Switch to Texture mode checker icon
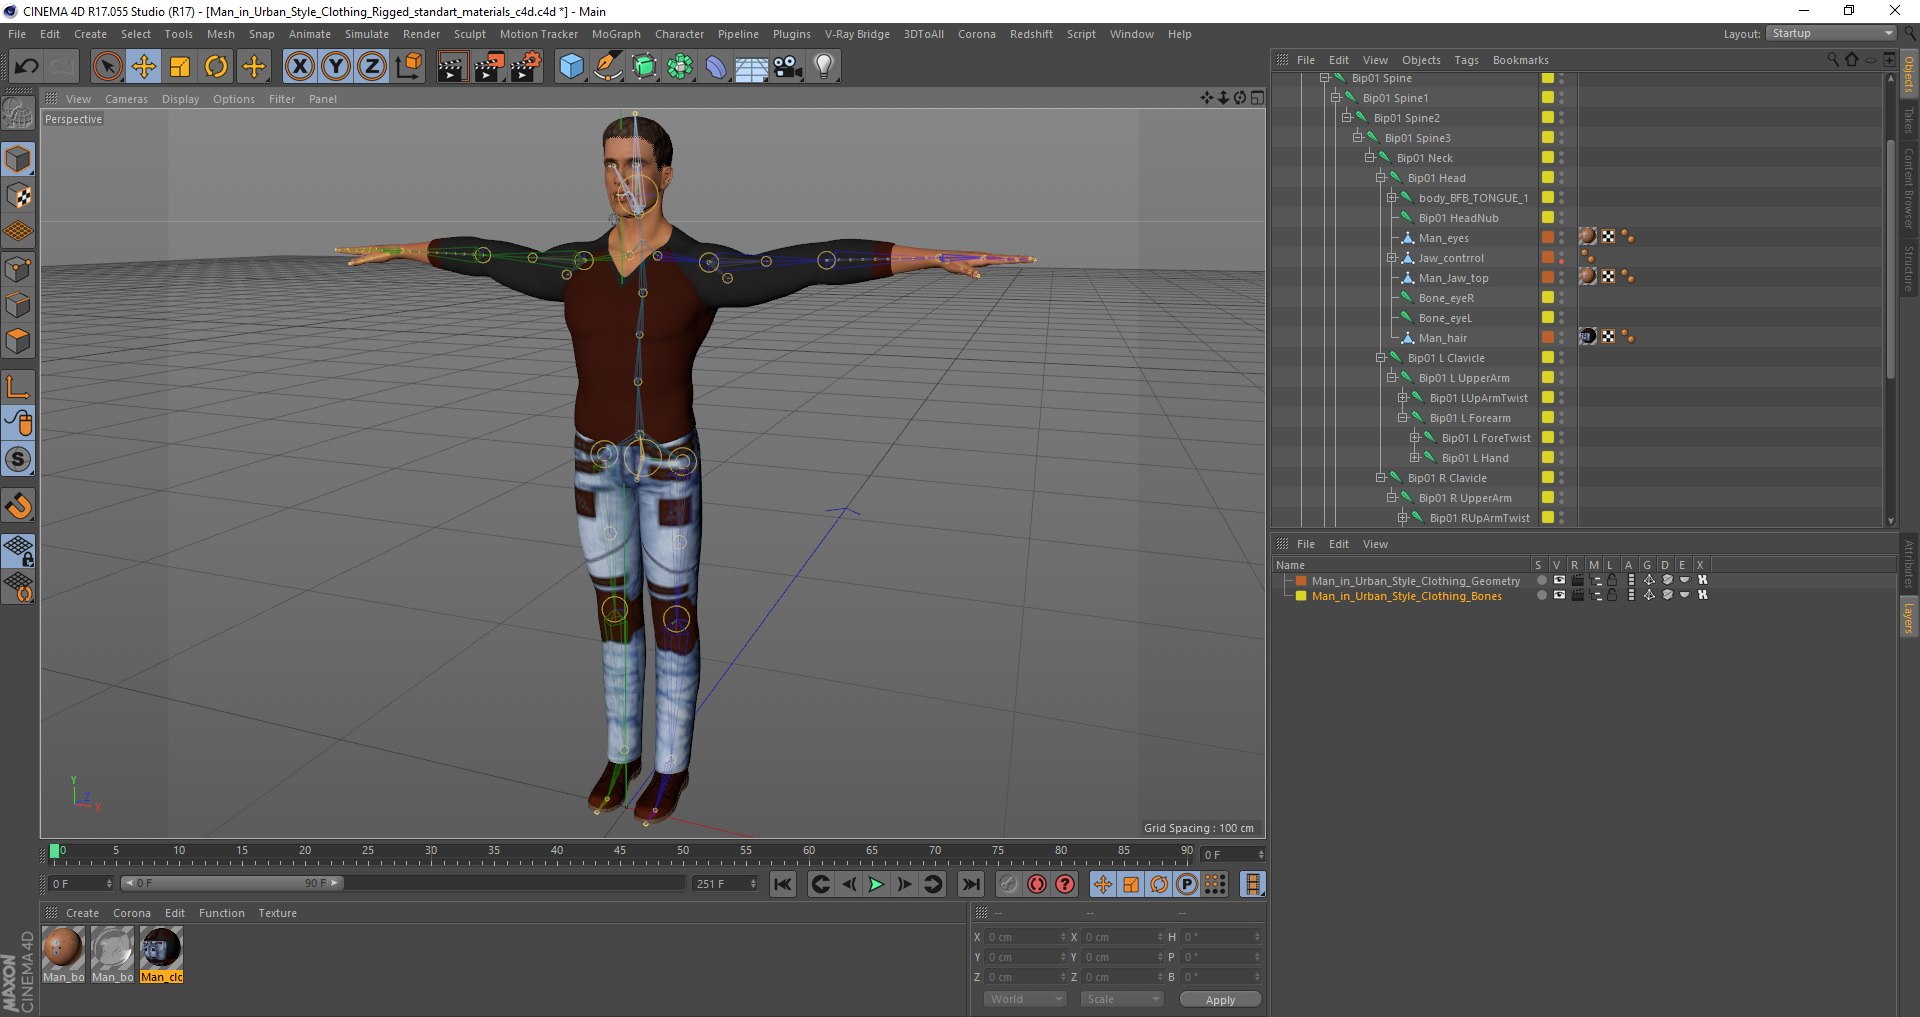1920x1017 pixels. tap(18, 196)
